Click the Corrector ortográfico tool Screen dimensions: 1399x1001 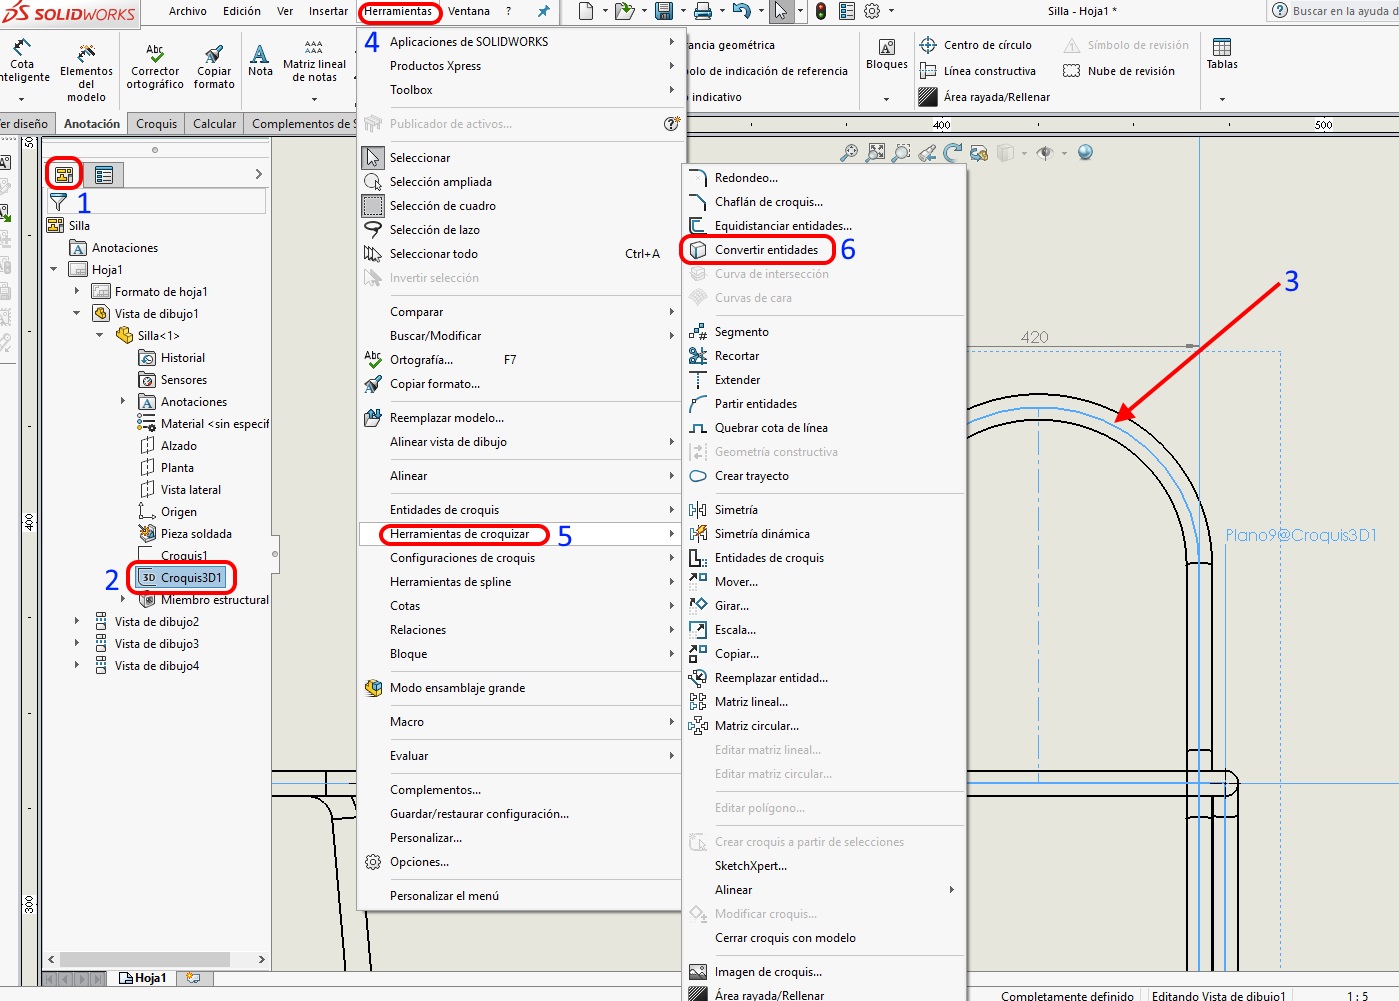(x=155, y=67)
